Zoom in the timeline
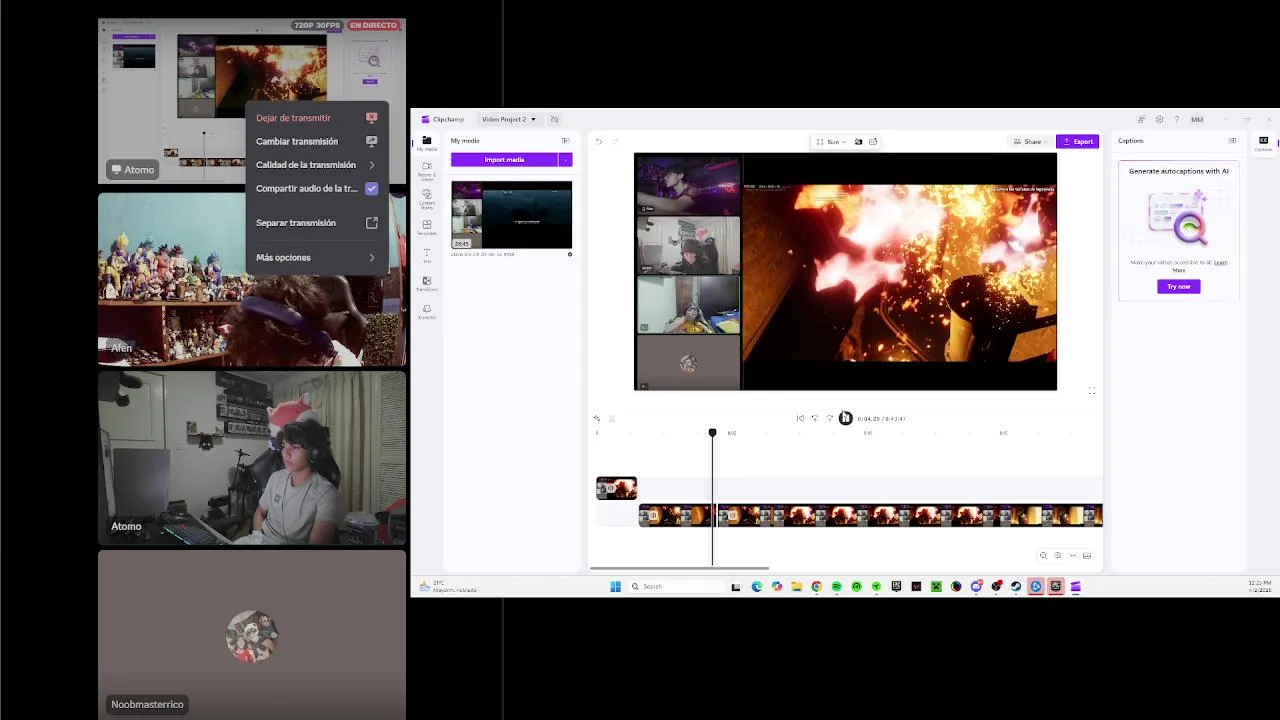Viewport: 1280px width, 720px height. (x=1058, y=555)
